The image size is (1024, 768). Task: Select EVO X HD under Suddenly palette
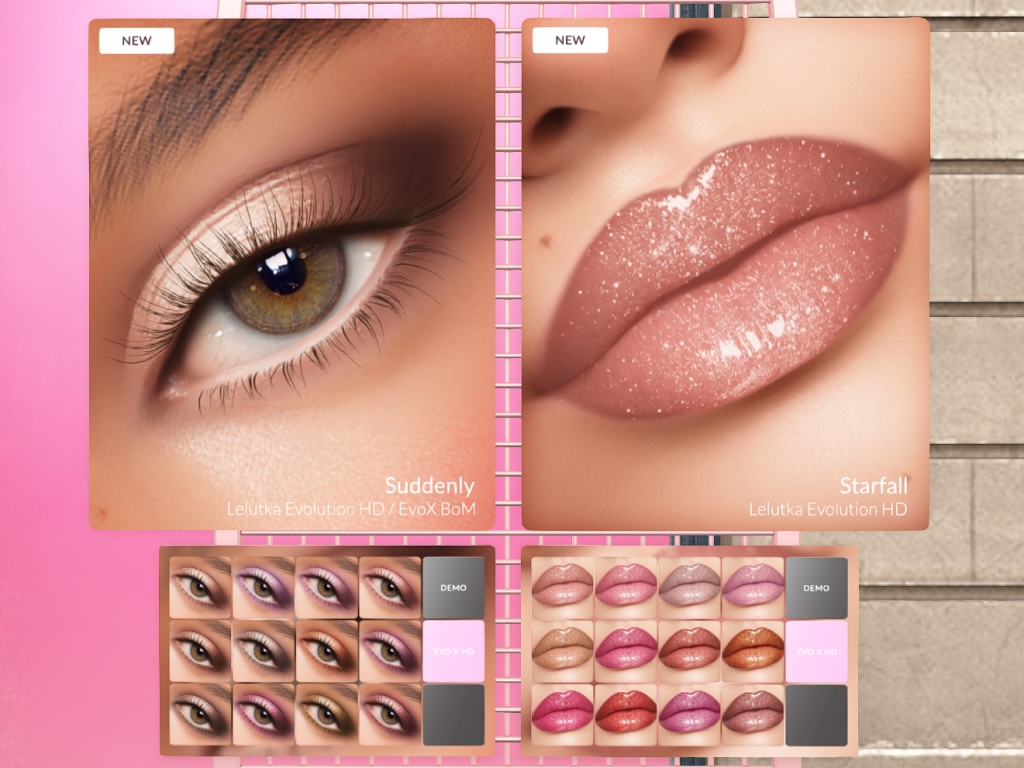coord(453,651)
